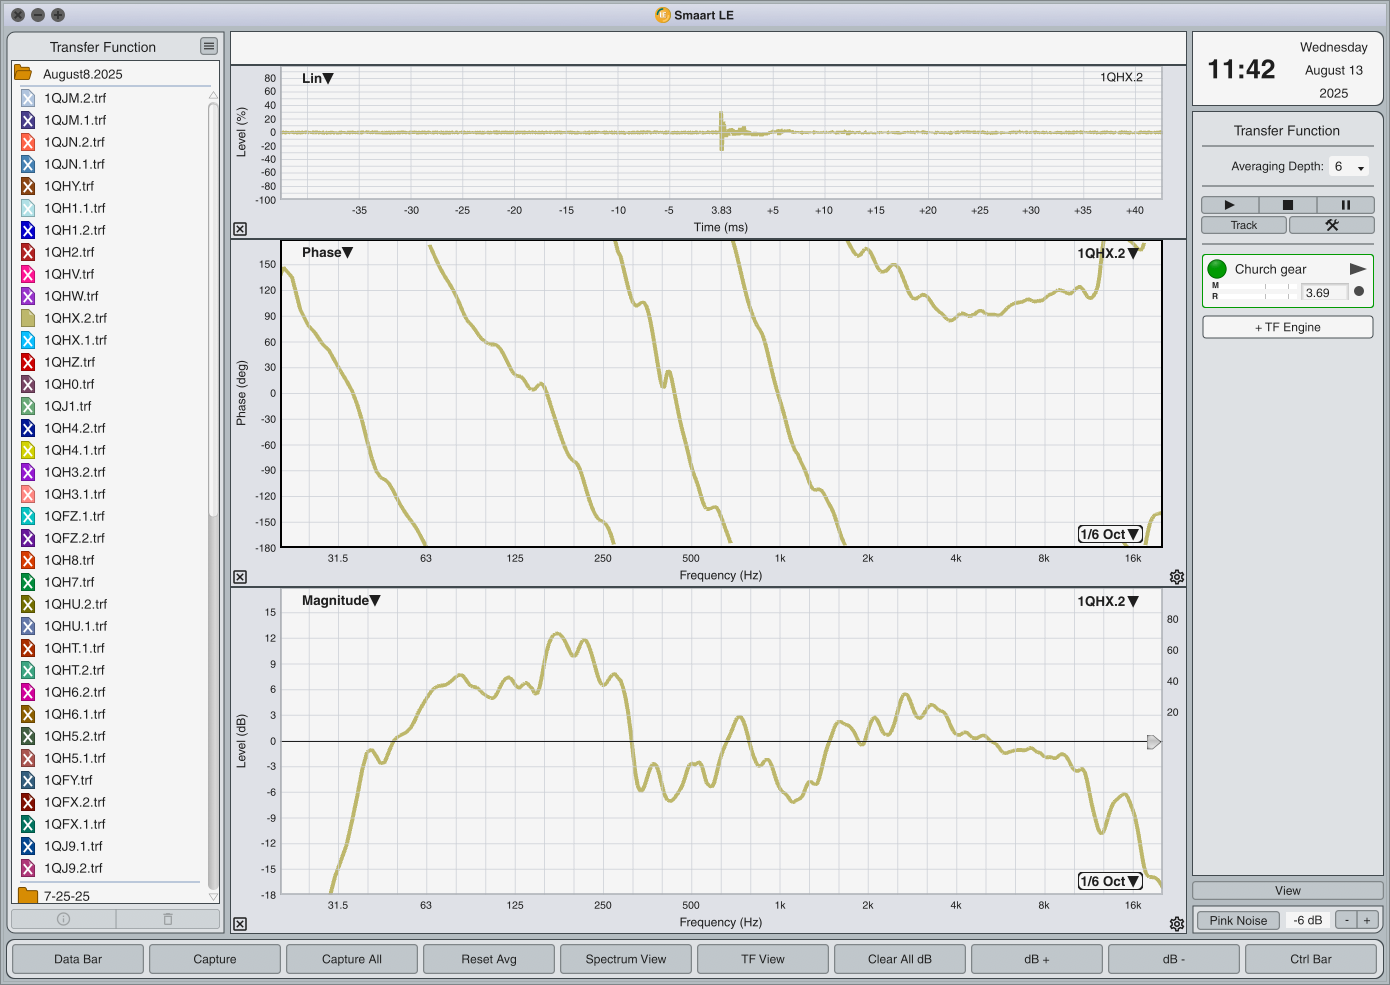This screenshot has width=1390, height=985.
Task: Open the magnitude graph settings gear
Action: click(1177, 924)
